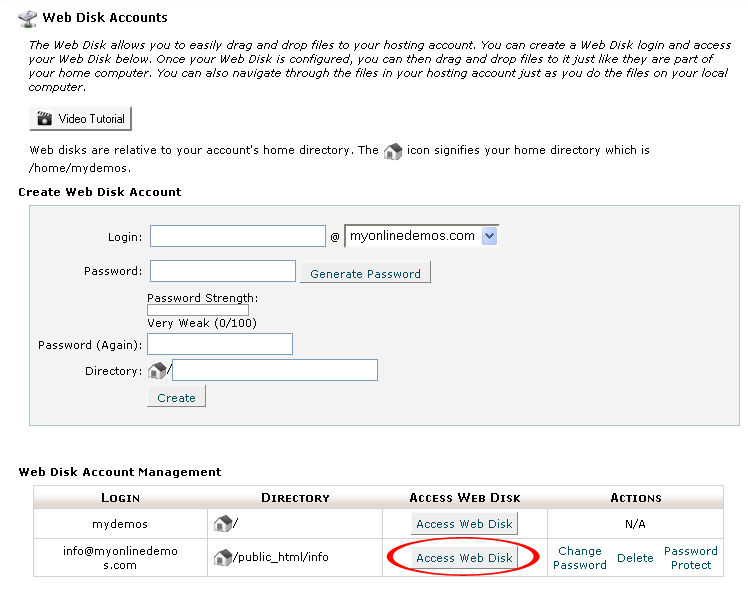748x606 pixels.
Task: Generate a random password
Action: pos(365,272)
